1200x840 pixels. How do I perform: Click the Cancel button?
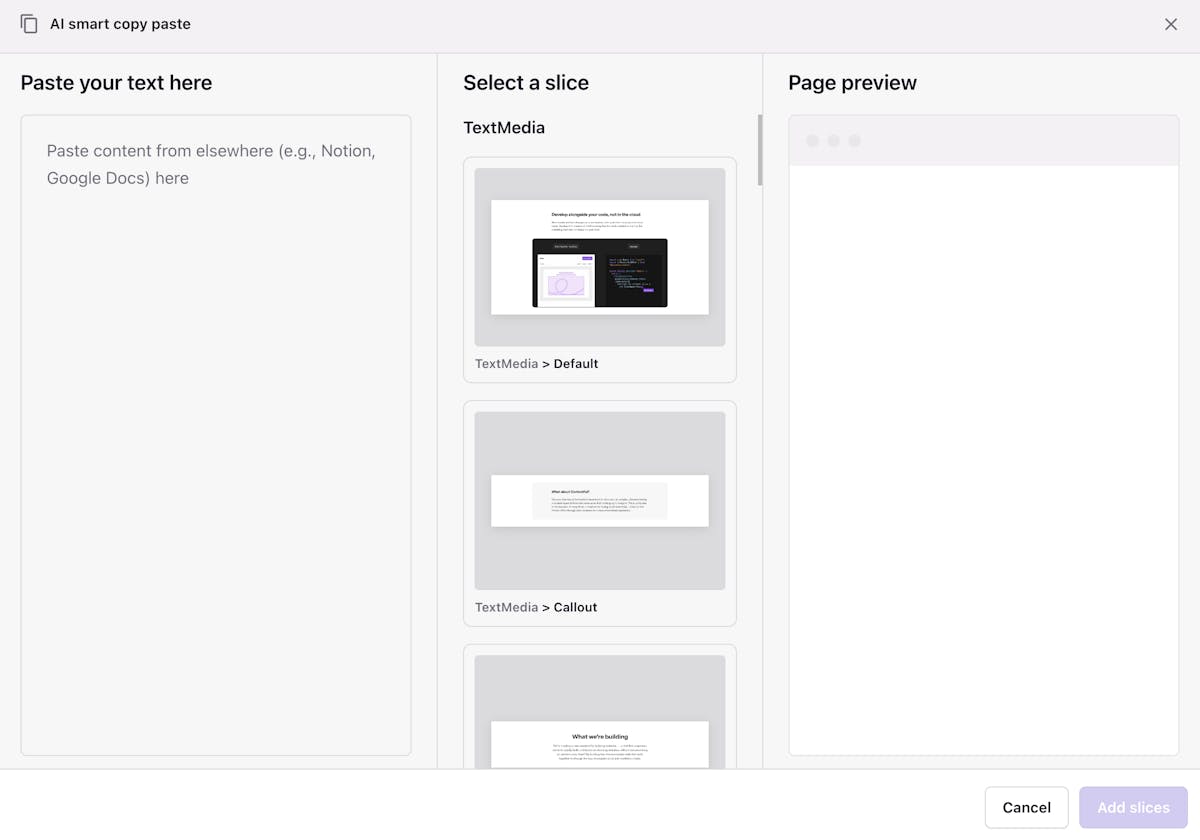(x=1026, y=807)
